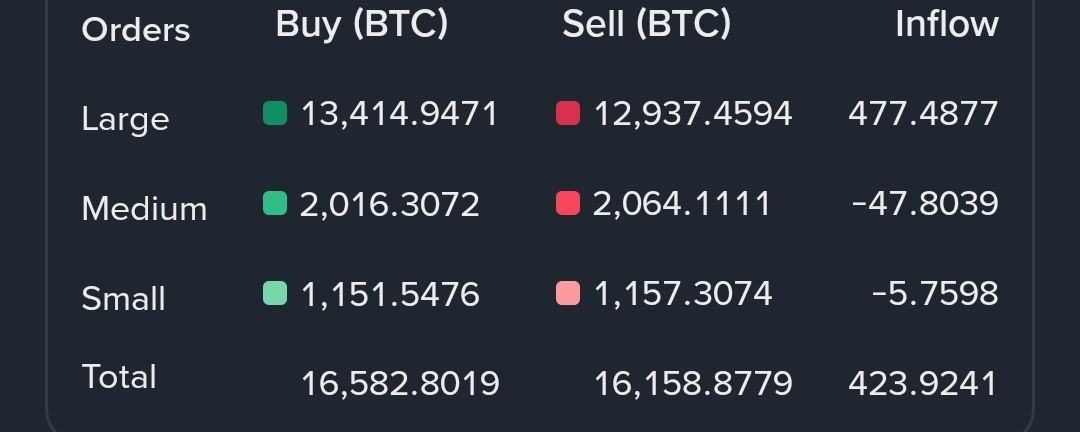This screenshot has width=1080, height=432.
Task: Tap the Small orders row label
Action: [123, 298]
